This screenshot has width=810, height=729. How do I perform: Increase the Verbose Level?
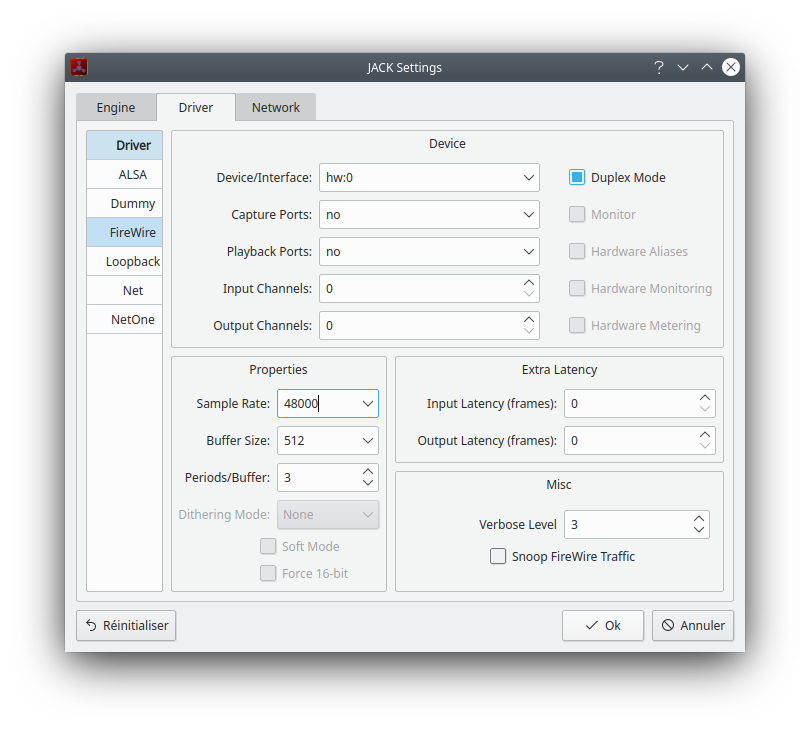click(699, 519)
